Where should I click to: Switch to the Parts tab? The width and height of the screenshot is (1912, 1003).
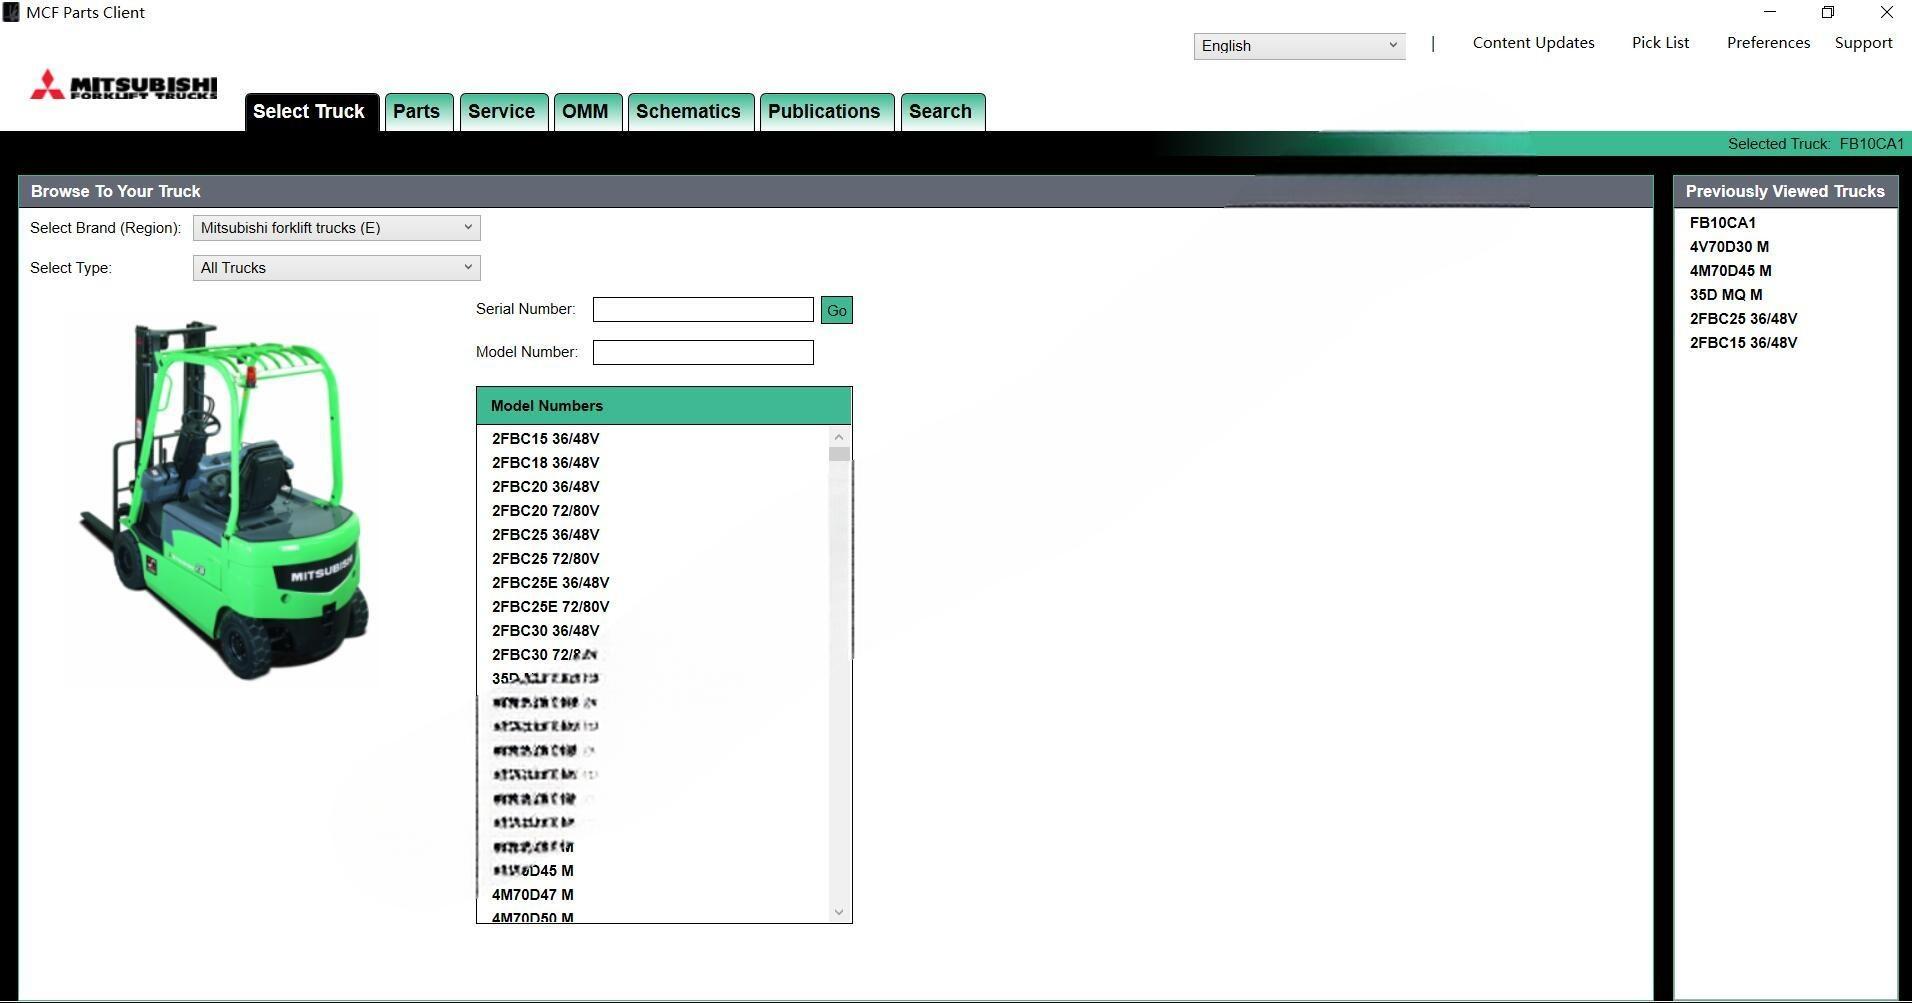(416, 112)
